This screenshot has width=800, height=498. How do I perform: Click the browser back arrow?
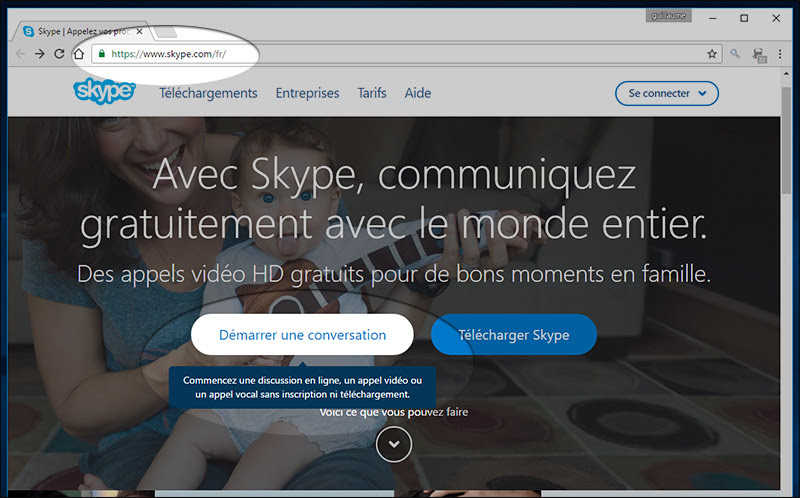pos(20,54)
